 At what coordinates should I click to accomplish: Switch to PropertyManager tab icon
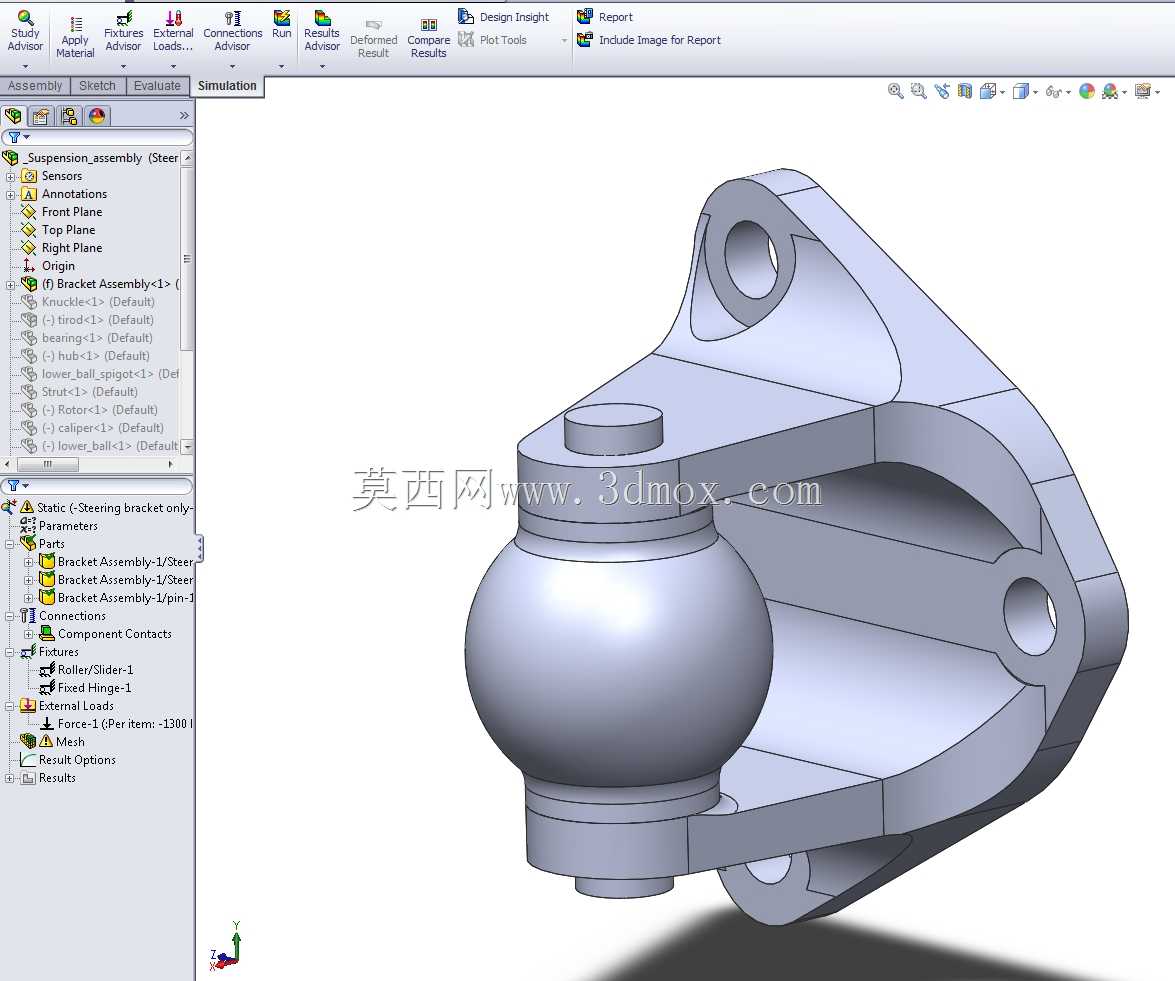point(41,116)
